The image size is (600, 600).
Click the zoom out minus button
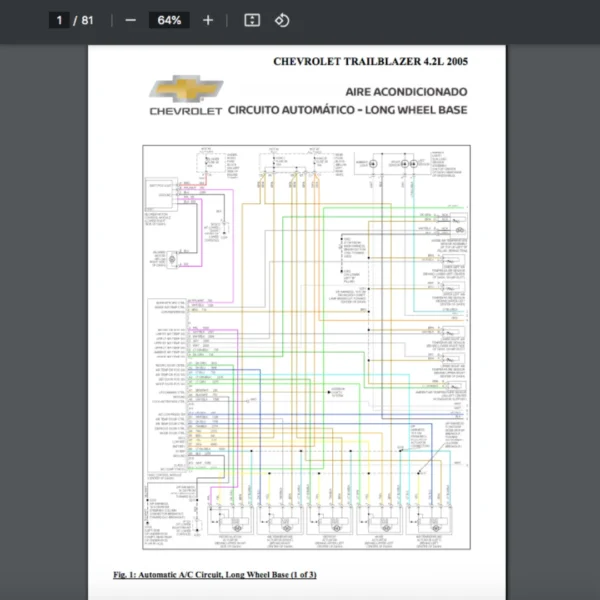[x=130, y=20]
